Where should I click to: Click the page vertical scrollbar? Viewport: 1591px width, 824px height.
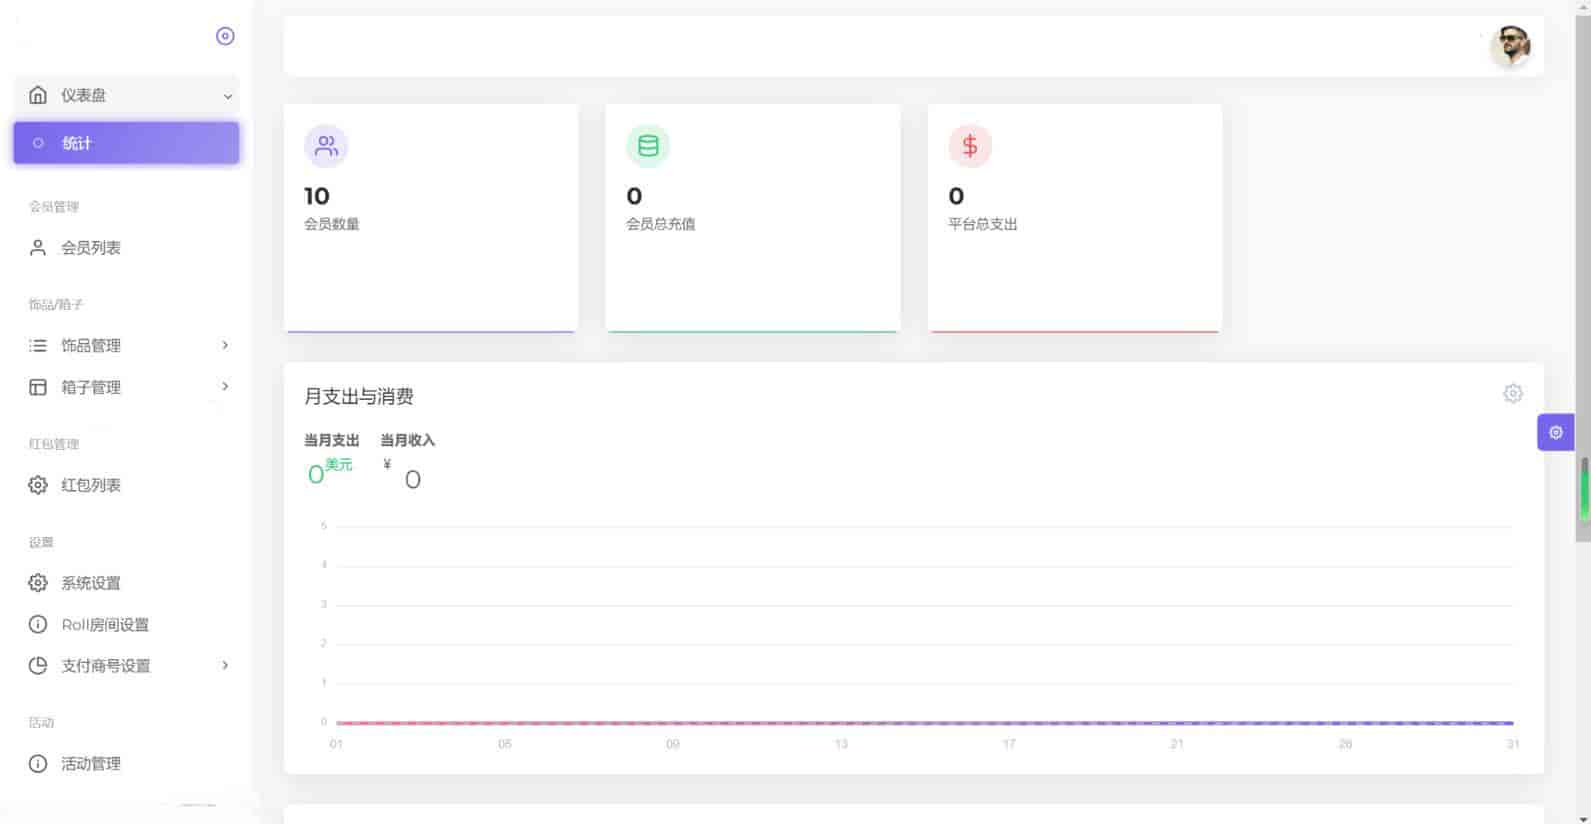(1582, 280)
